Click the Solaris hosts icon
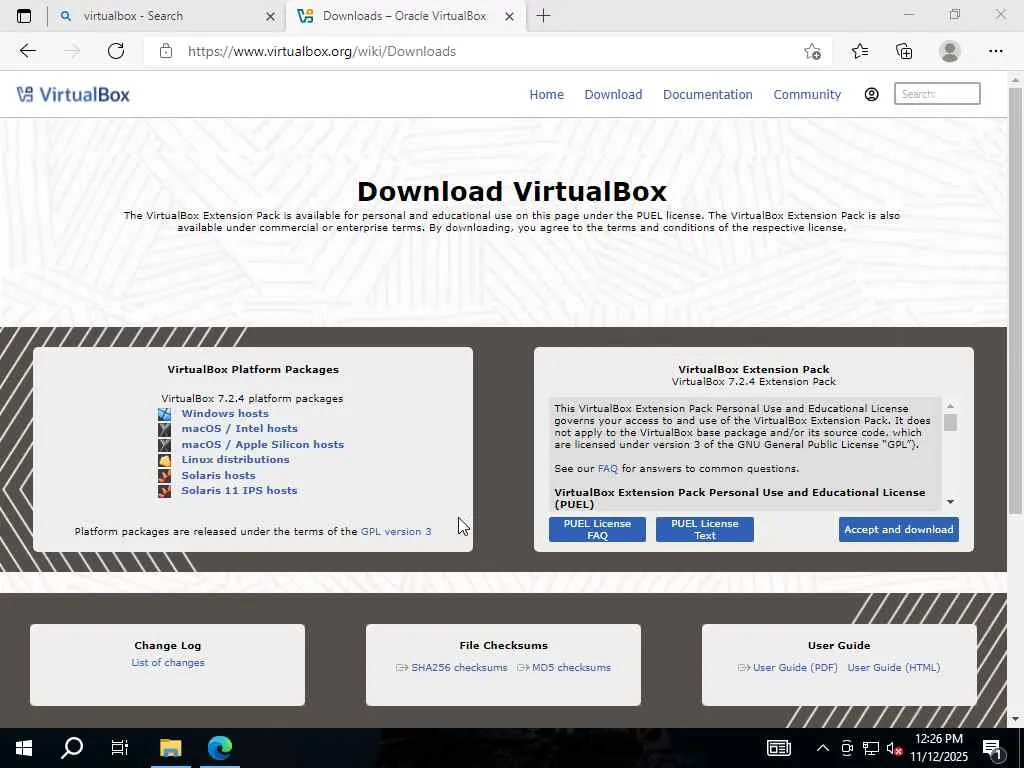This screenshot has height=768, width=1024. pos(165,475)
